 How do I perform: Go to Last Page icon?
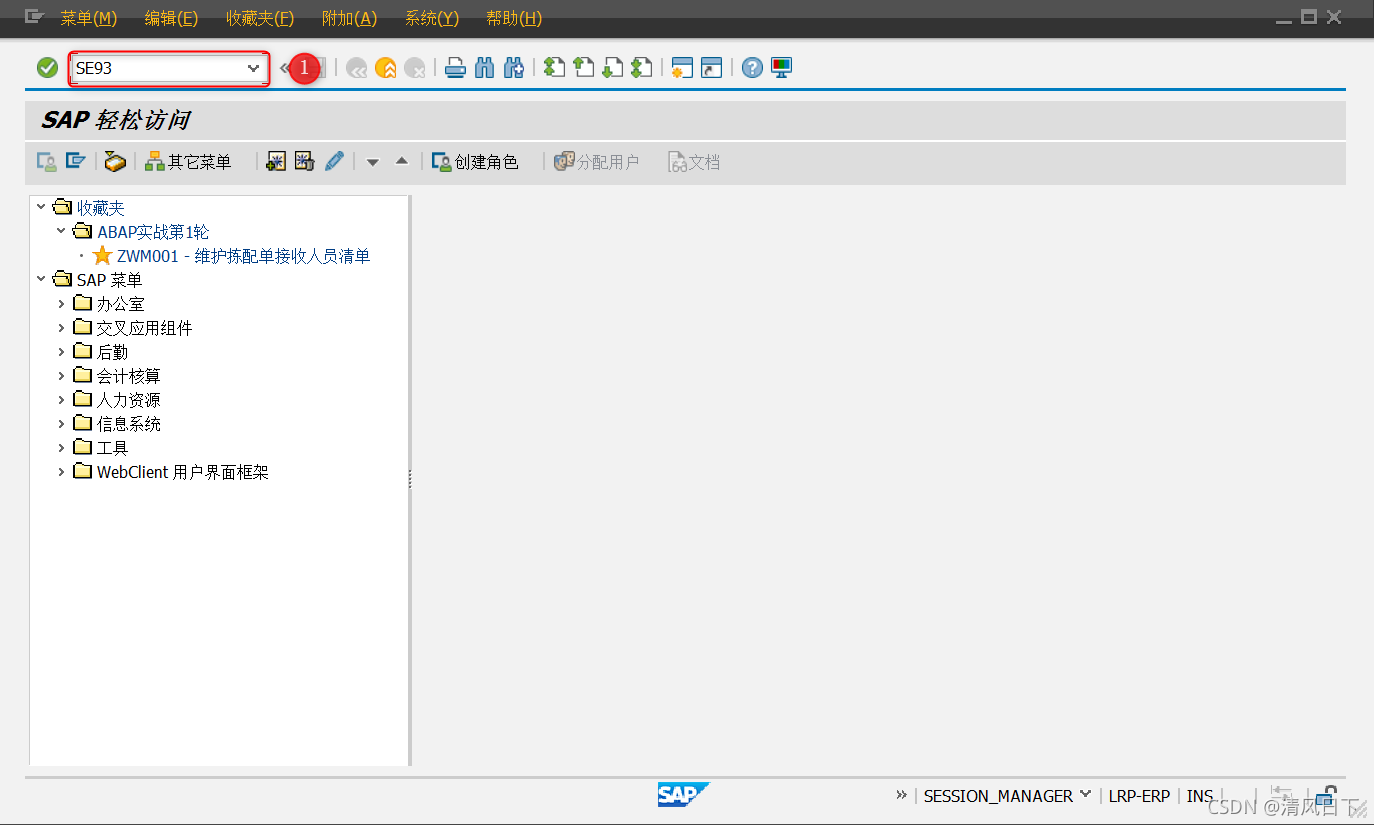[x=641, y=68]
